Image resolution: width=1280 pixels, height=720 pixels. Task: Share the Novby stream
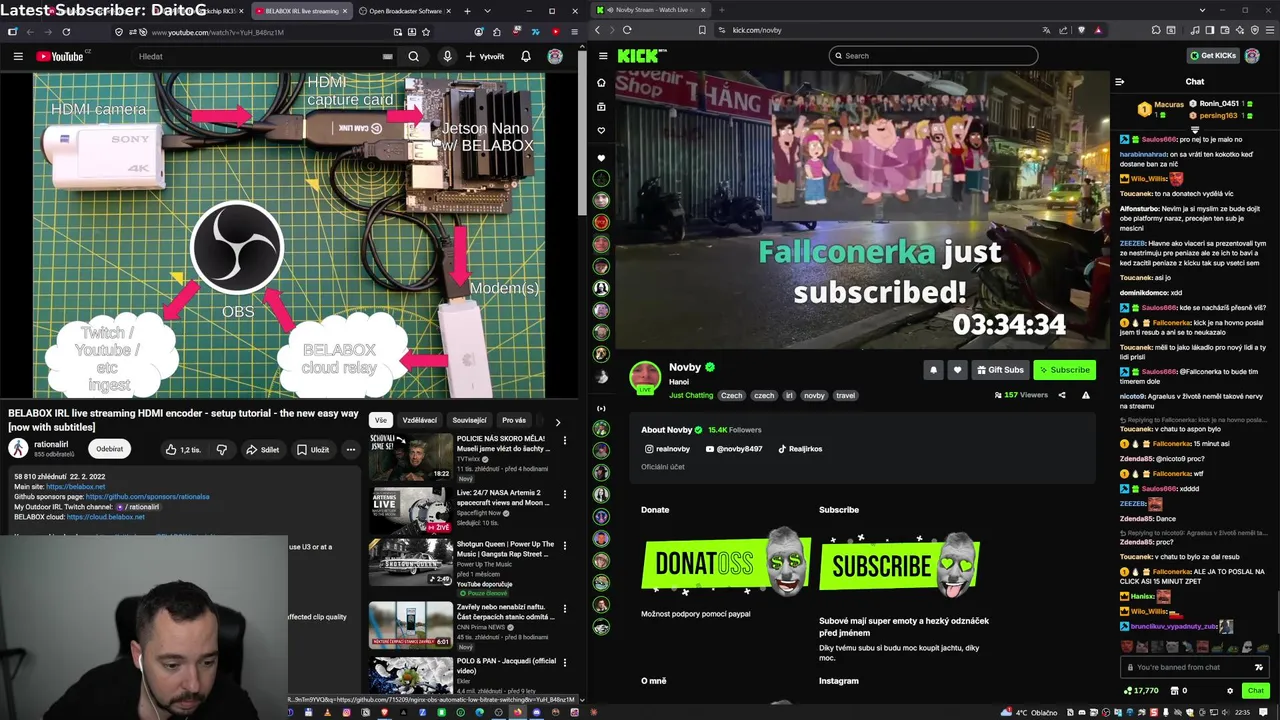pyautogui.click(x=1062, y=395)
